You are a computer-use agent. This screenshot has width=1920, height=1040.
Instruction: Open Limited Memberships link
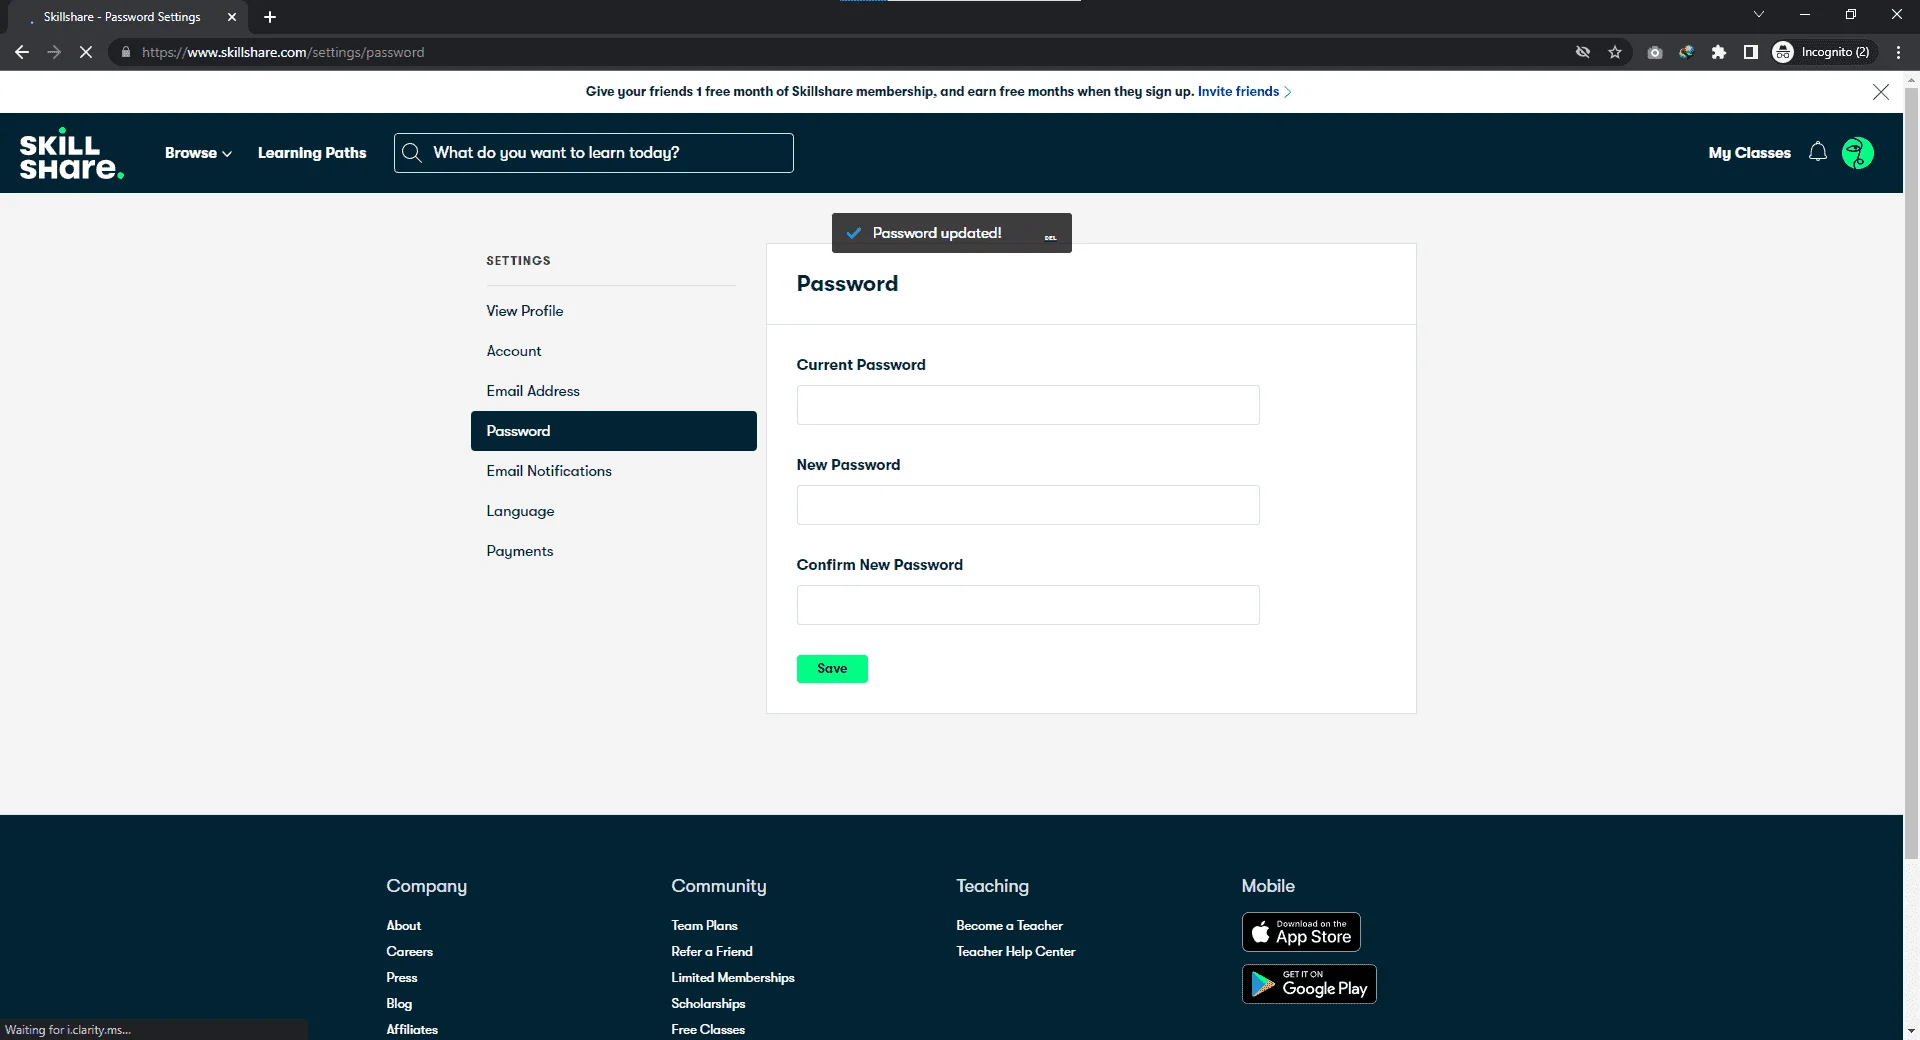733,977
